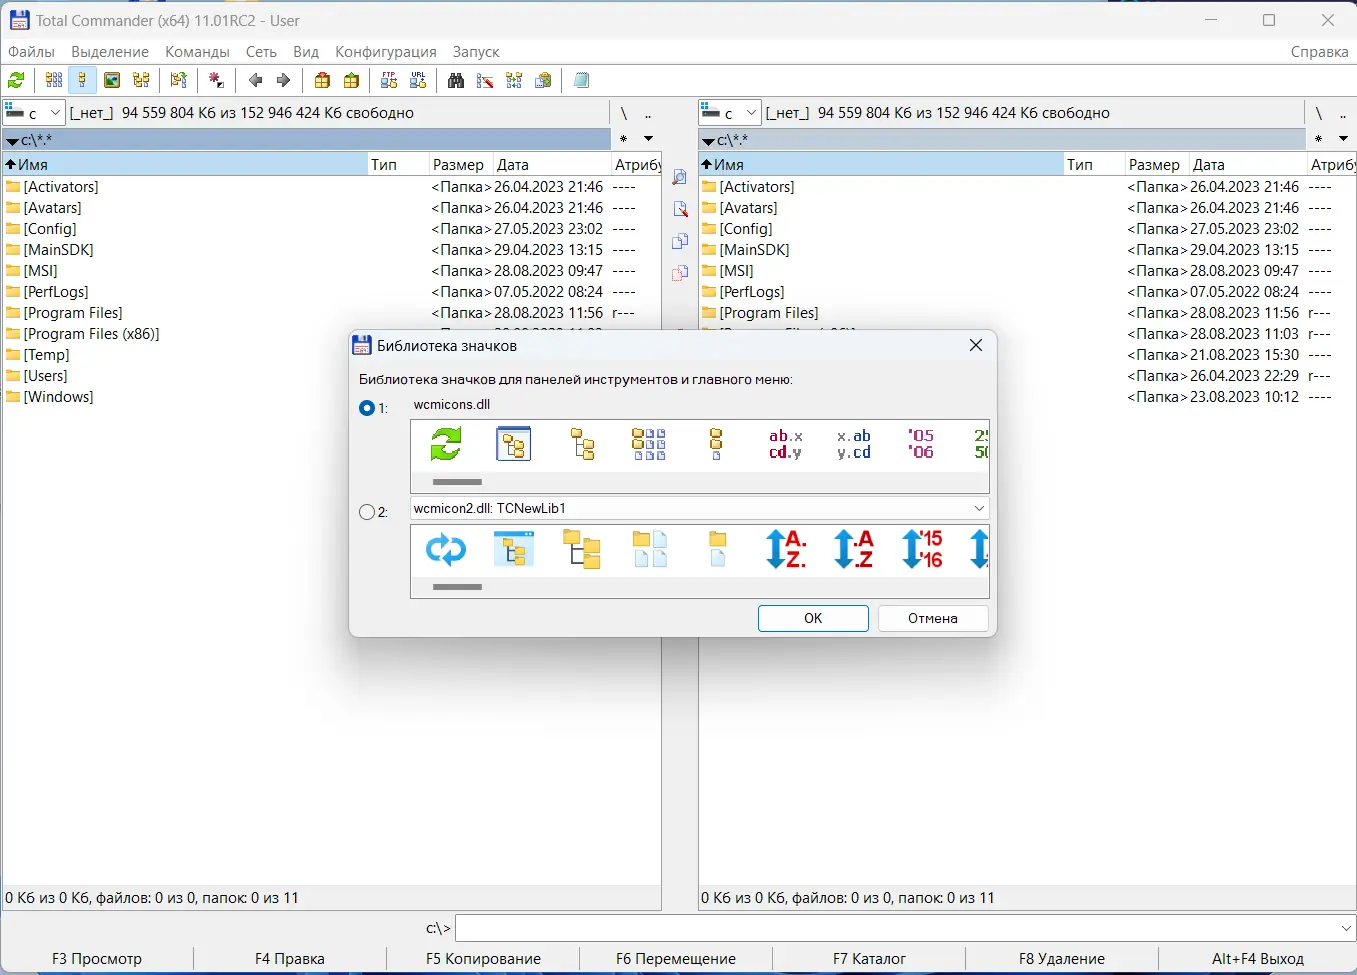Screen dimensions: 1357x975
Task: Choose the '15 '16 sort icon in wcmicon2.dll
Action: 922,549
